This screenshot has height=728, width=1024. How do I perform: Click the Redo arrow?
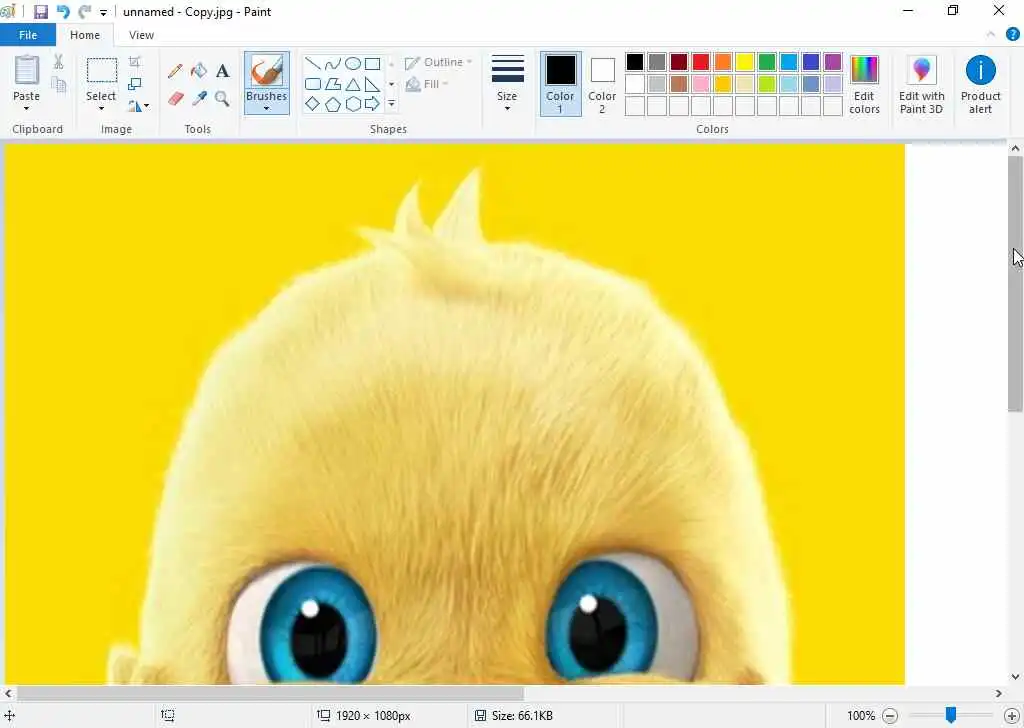coord(84,12)
